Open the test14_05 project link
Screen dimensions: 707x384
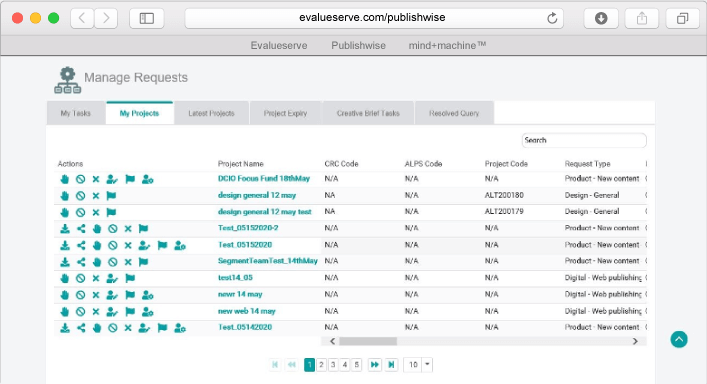point(235,278)
